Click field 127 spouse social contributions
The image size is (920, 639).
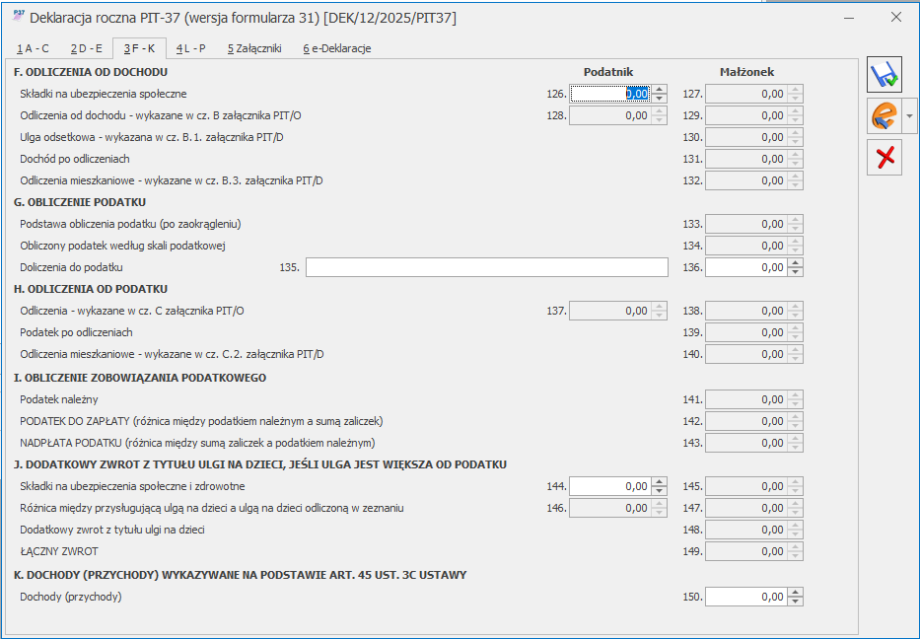[754, 94]
